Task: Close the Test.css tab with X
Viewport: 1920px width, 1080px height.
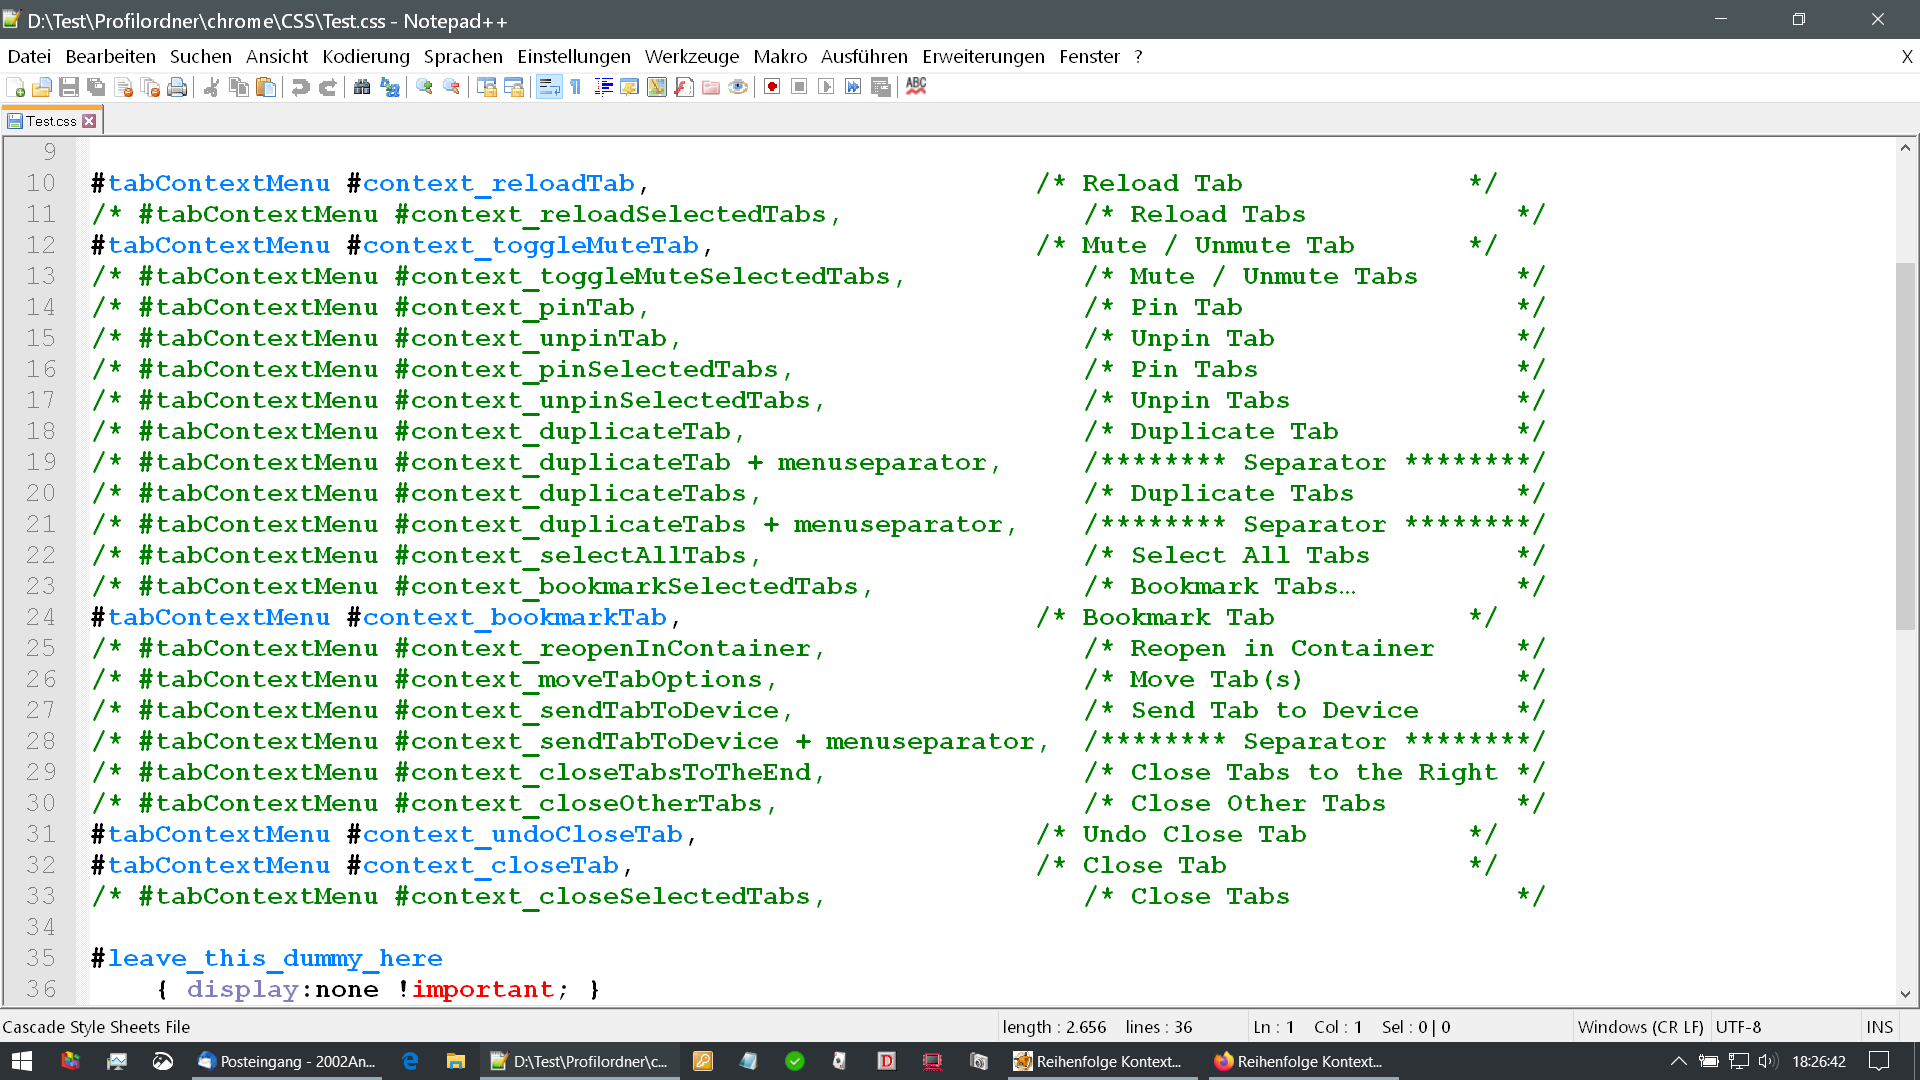Action: pyautogui.click(x=89, y=121)
